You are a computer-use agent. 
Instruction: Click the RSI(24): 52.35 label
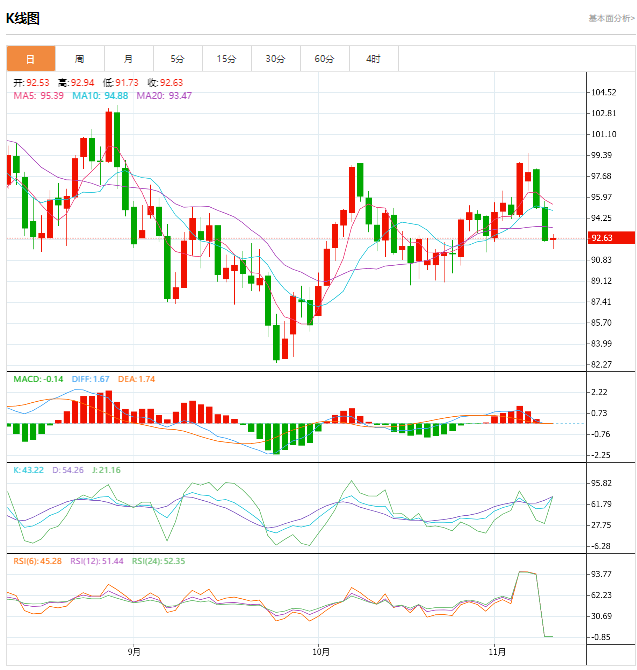(159, 561)
